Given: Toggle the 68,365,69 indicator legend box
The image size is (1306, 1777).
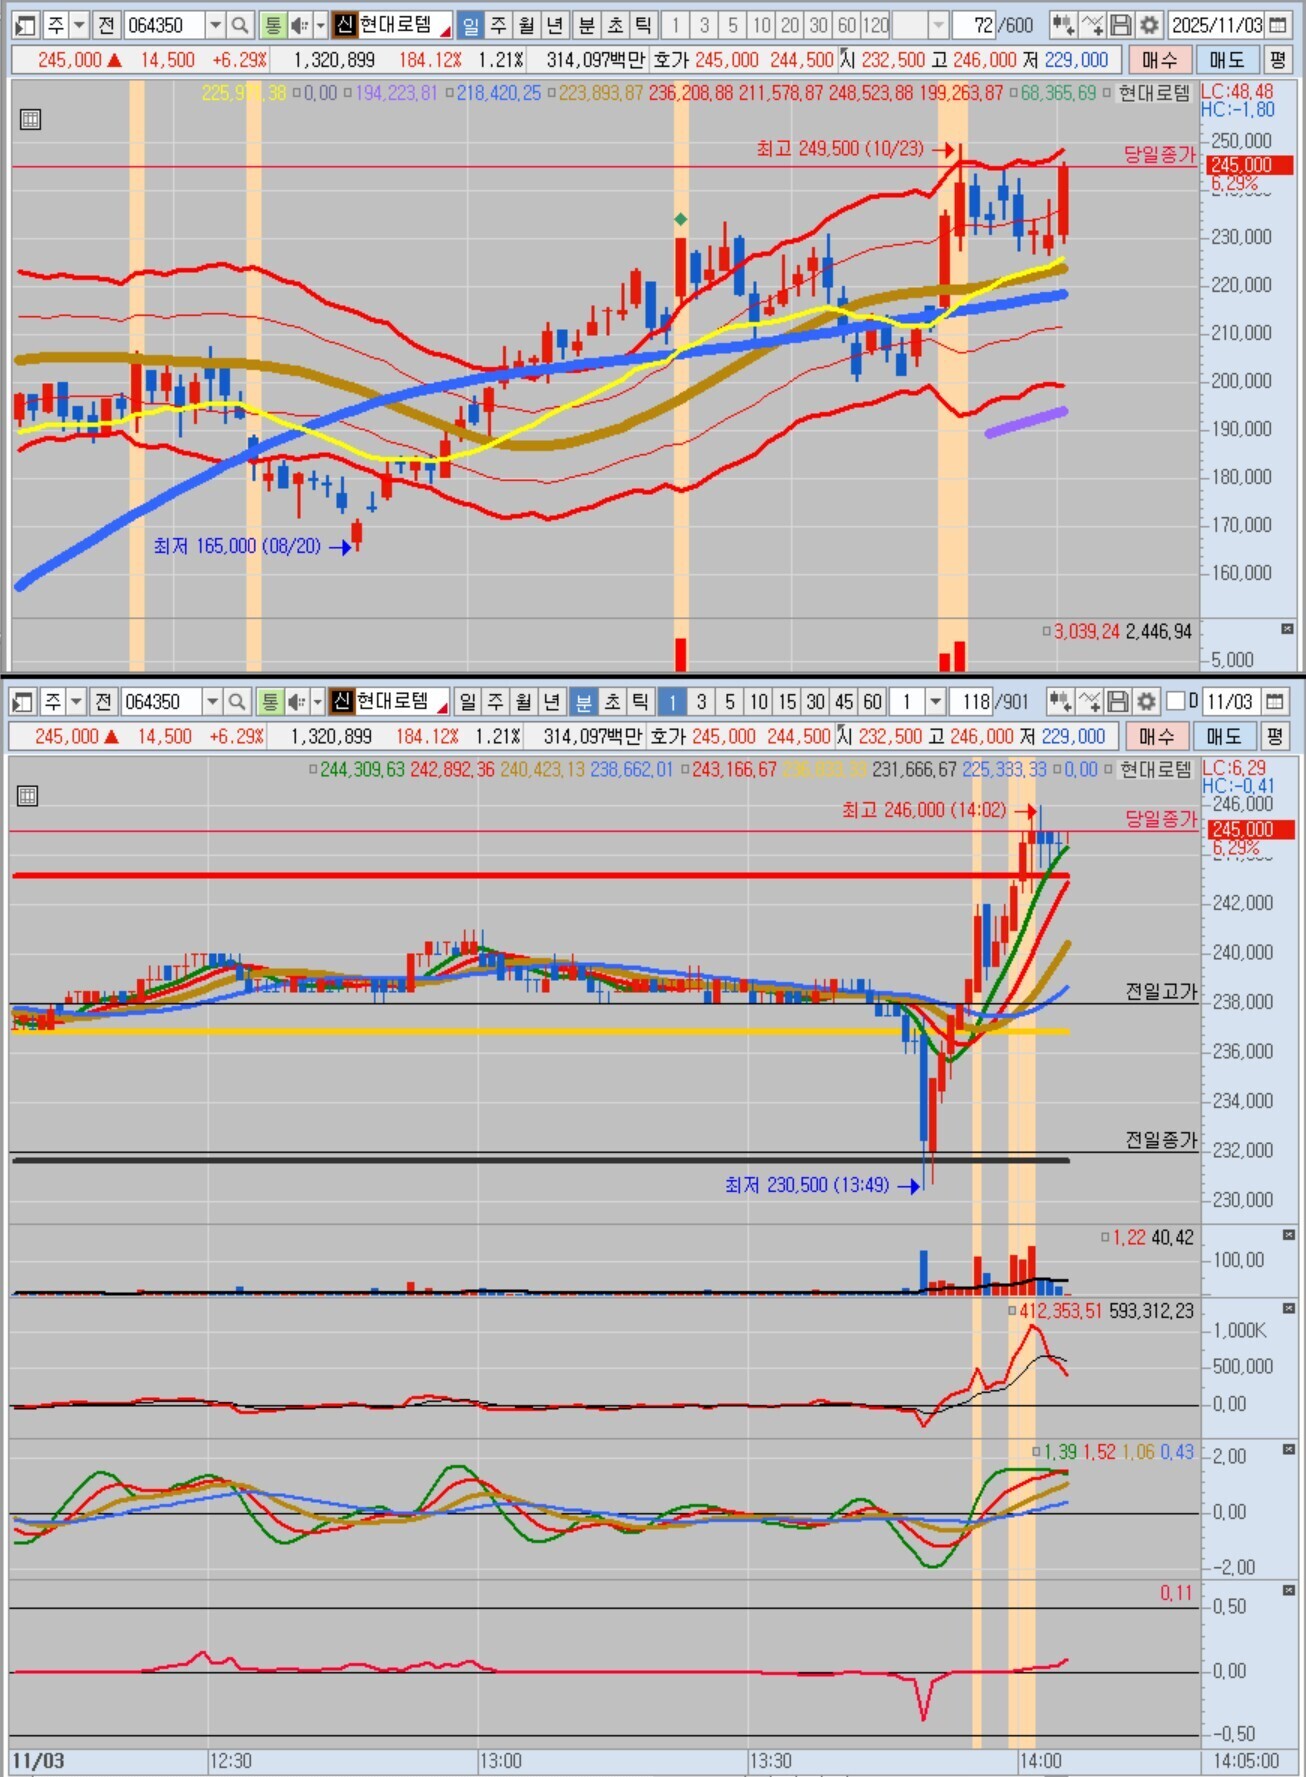Looking at the screenshot, I should click(1013, 94).
